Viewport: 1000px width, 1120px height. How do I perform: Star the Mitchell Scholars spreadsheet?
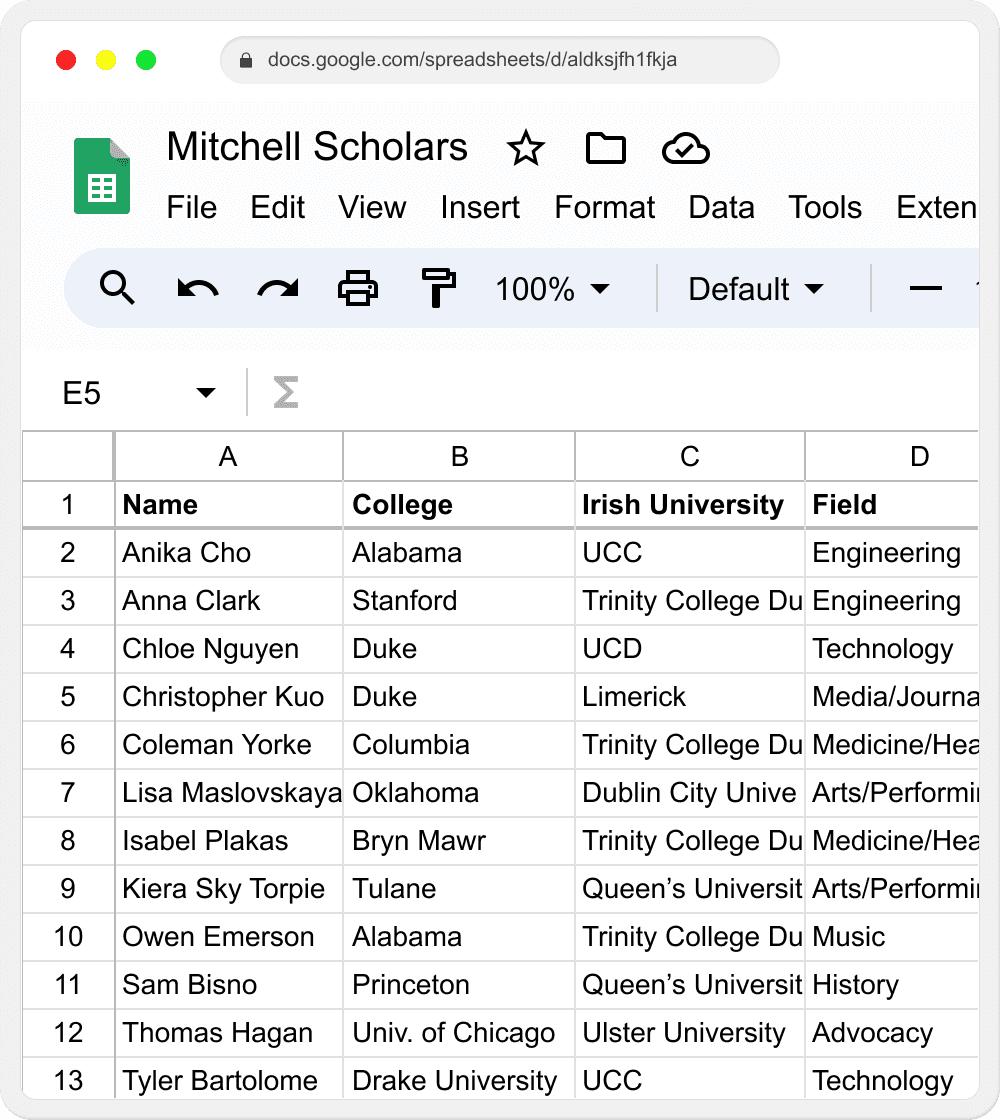coord(526,149)
